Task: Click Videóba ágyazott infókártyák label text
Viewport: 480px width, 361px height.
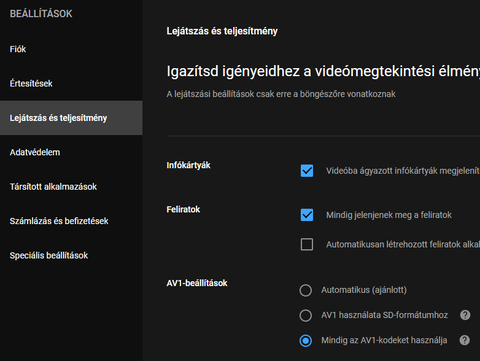Action: (x=403, y=171)
